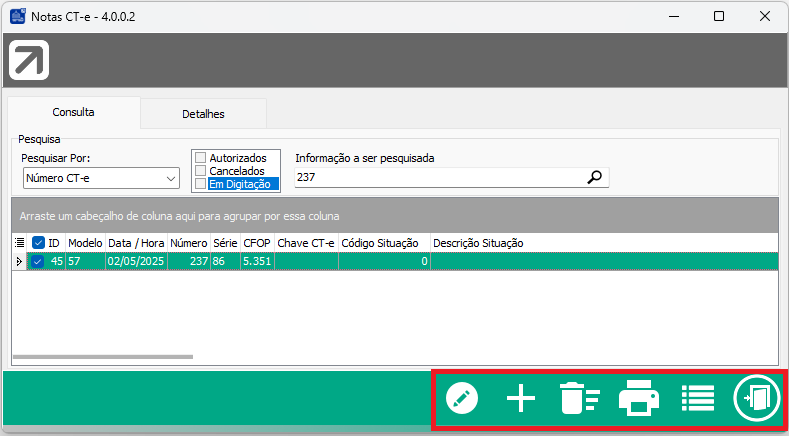Enable the Autorizados checkbox

click(x=201, y=158)
